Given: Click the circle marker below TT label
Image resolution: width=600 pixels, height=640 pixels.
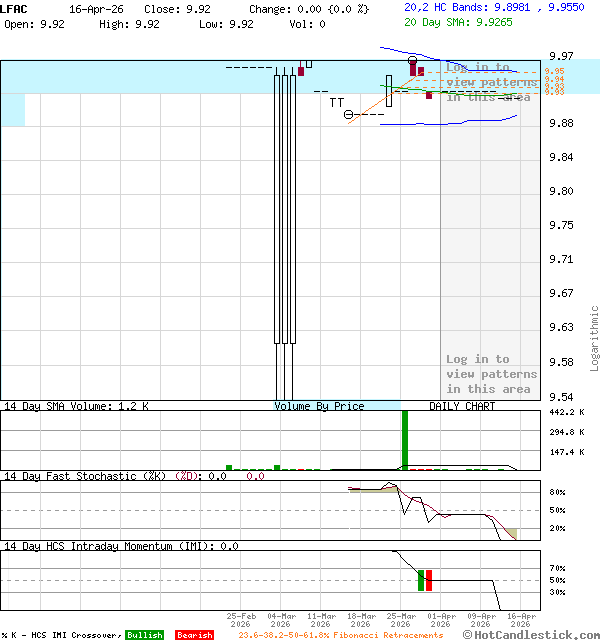Looking at the screenshot, I should click(349, 115).
